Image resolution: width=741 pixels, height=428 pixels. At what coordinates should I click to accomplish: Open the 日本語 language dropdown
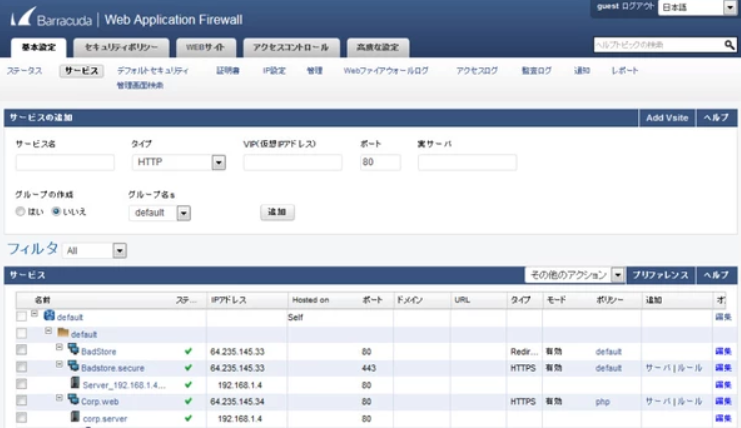pos(697,7)
